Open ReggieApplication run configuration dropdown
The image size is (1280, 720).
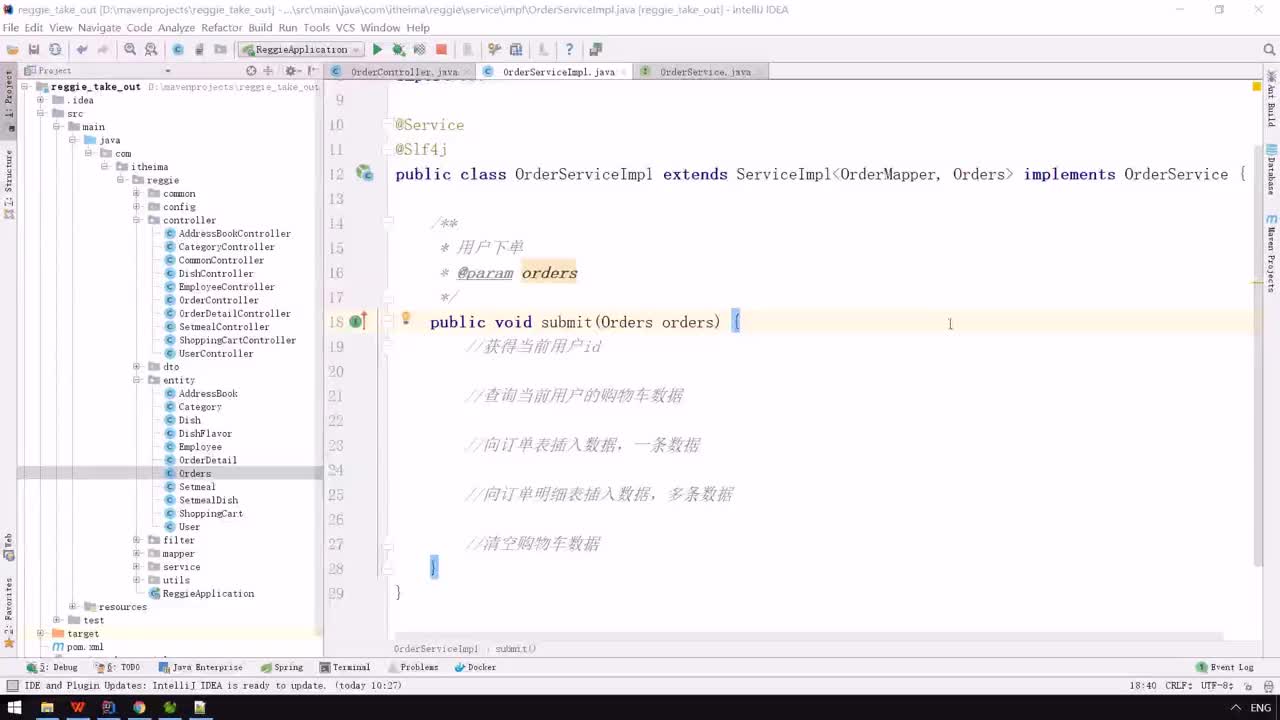tap(301, 49)
